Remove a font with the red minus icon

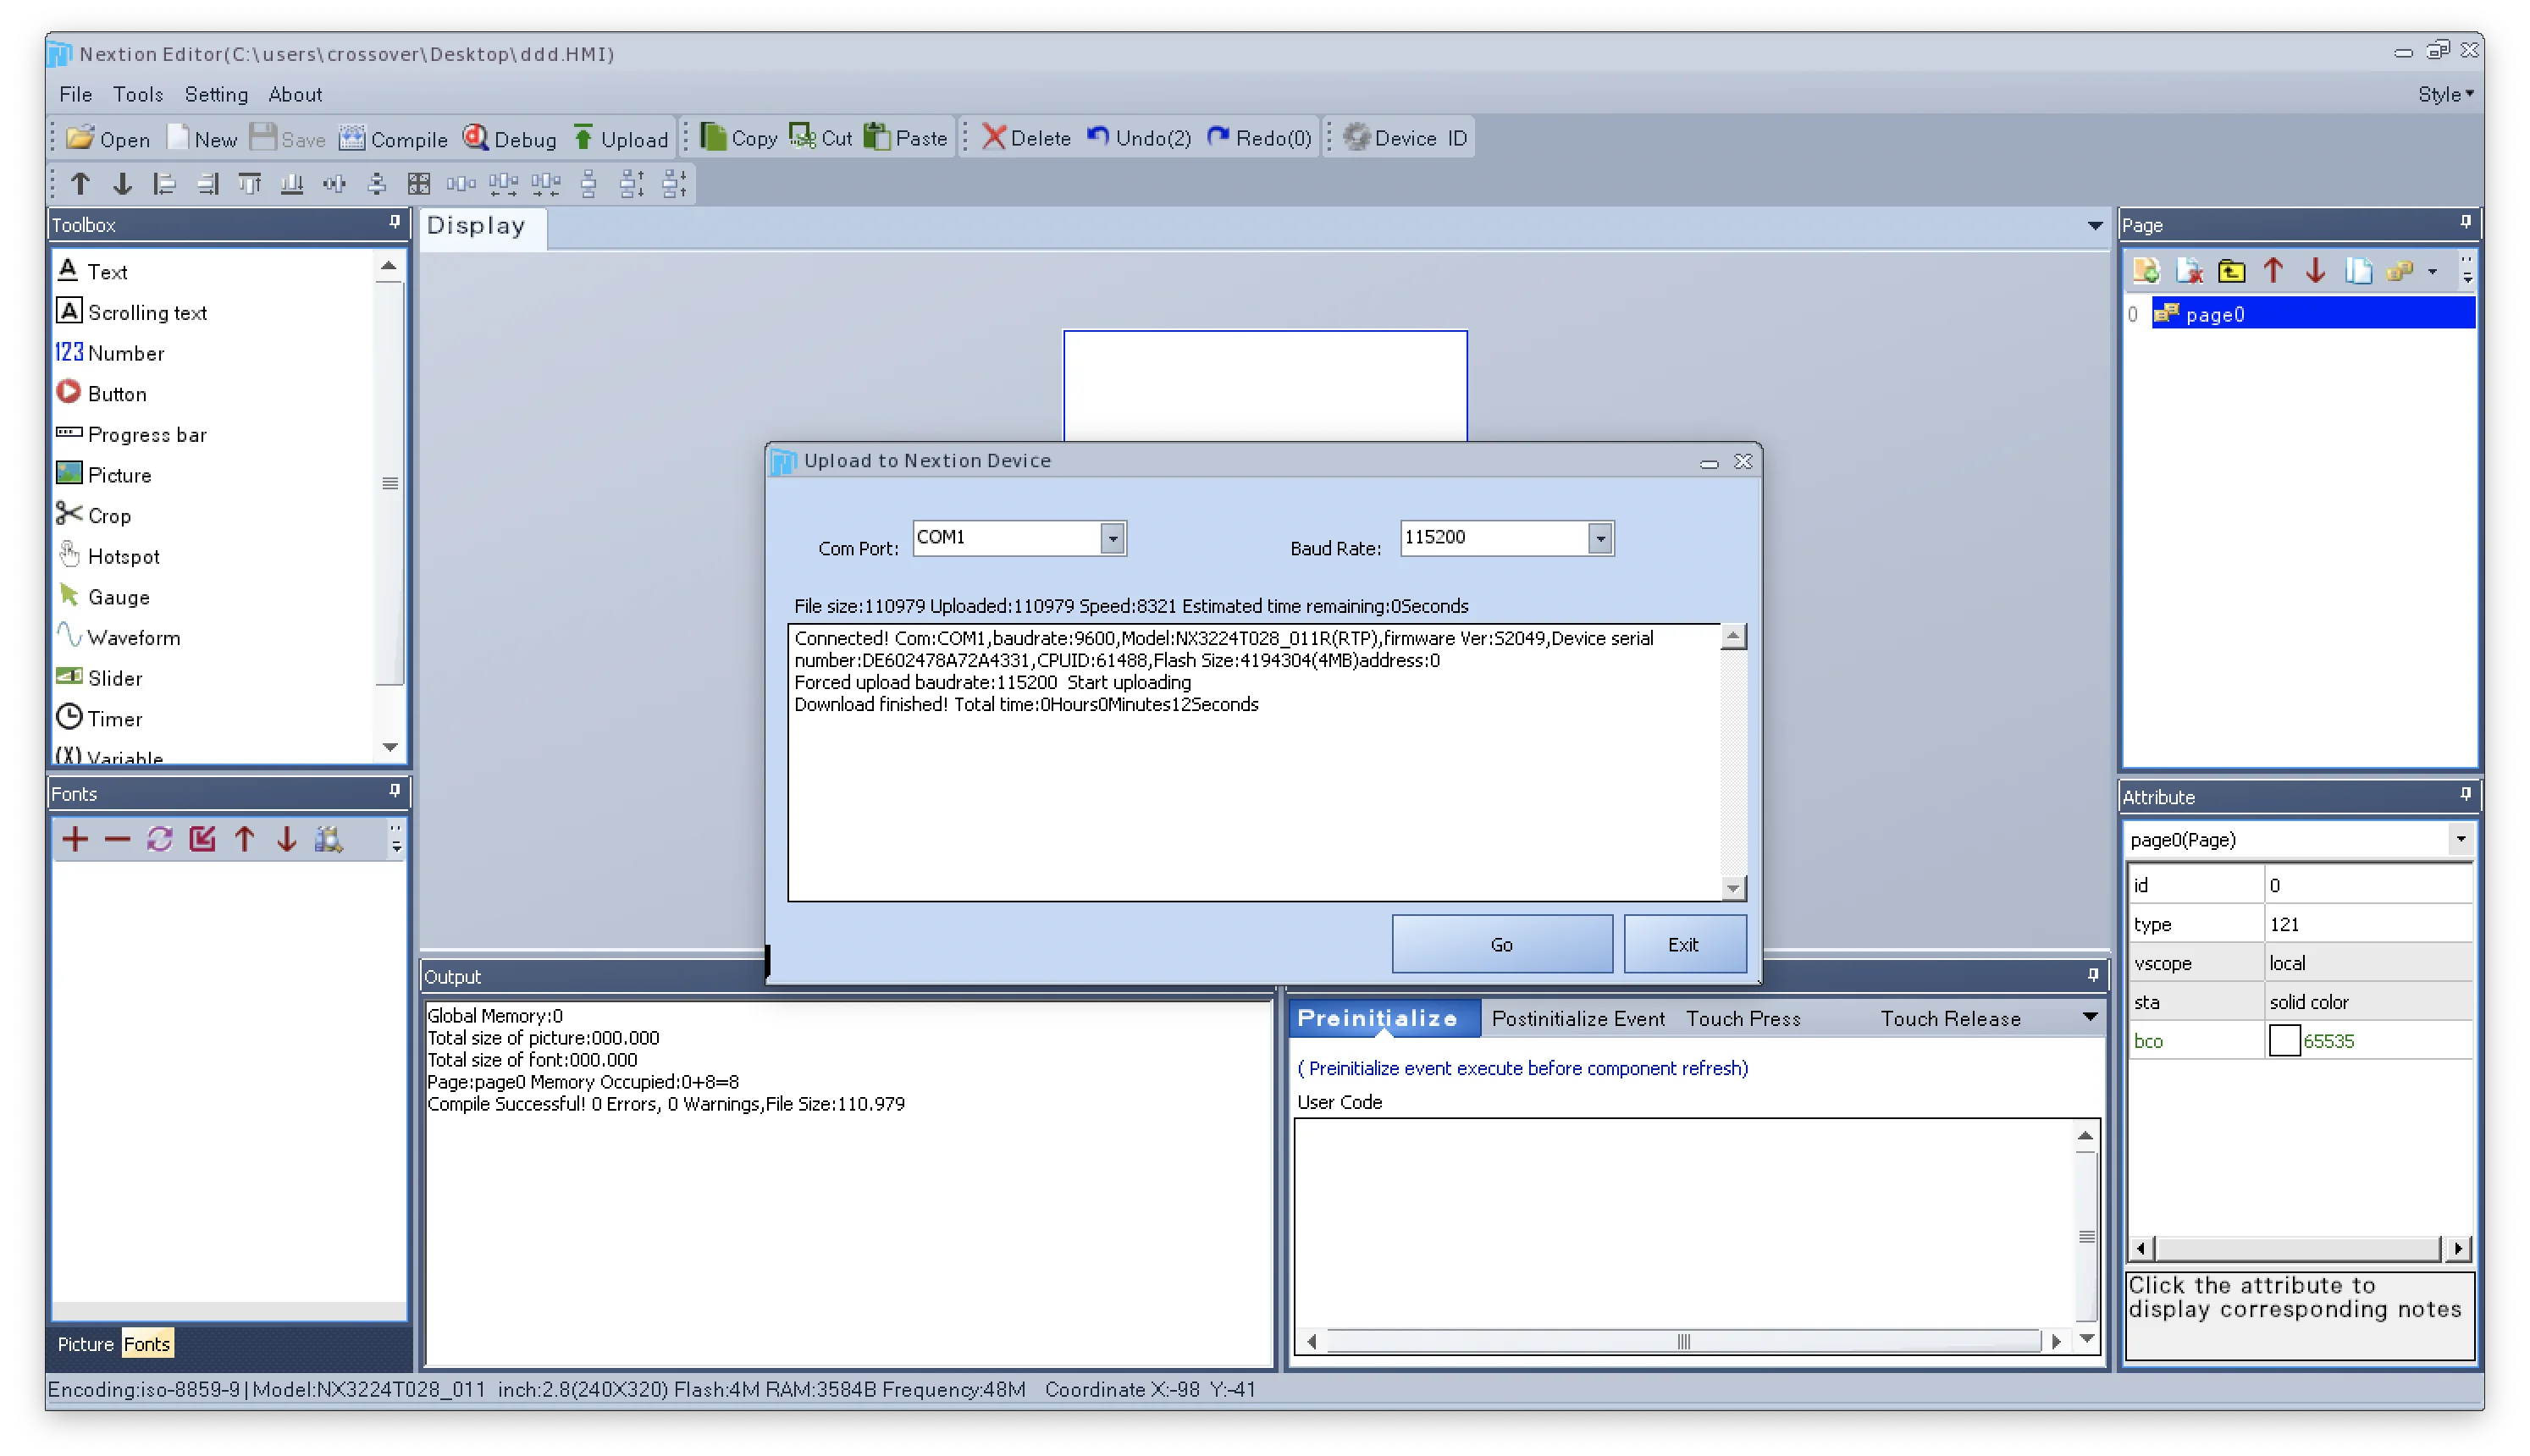coord(117,839)
